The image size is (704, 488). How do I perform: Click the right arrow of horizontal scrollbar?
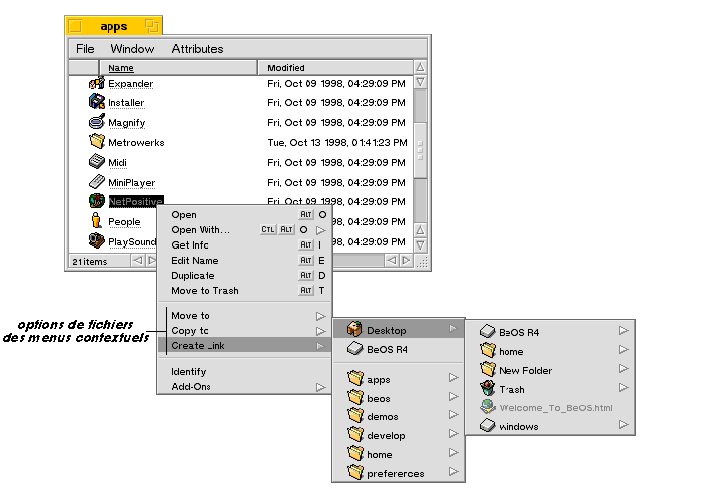click(406, 260)
